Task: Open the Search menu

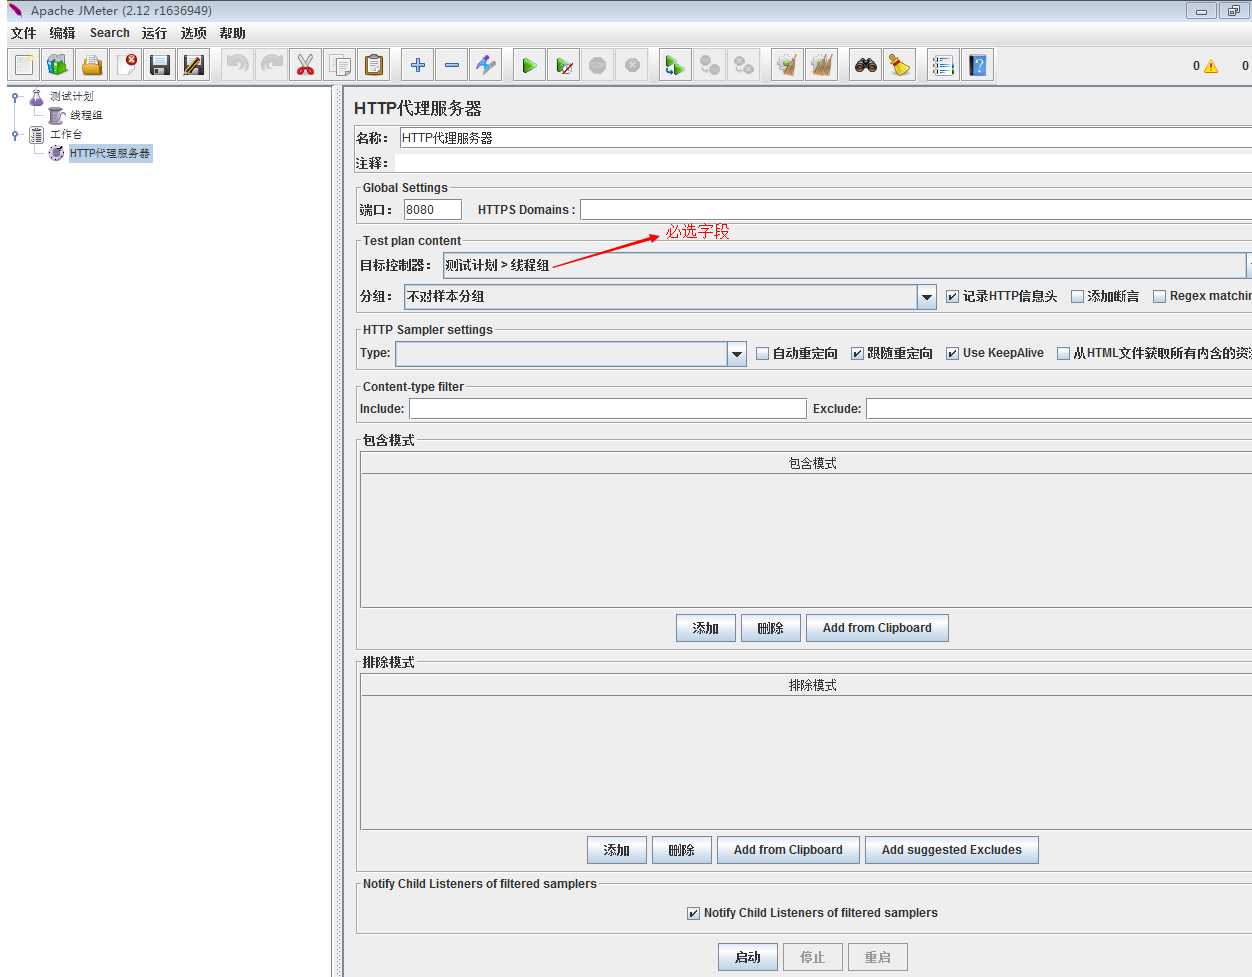Action: (x=110, y=33)
